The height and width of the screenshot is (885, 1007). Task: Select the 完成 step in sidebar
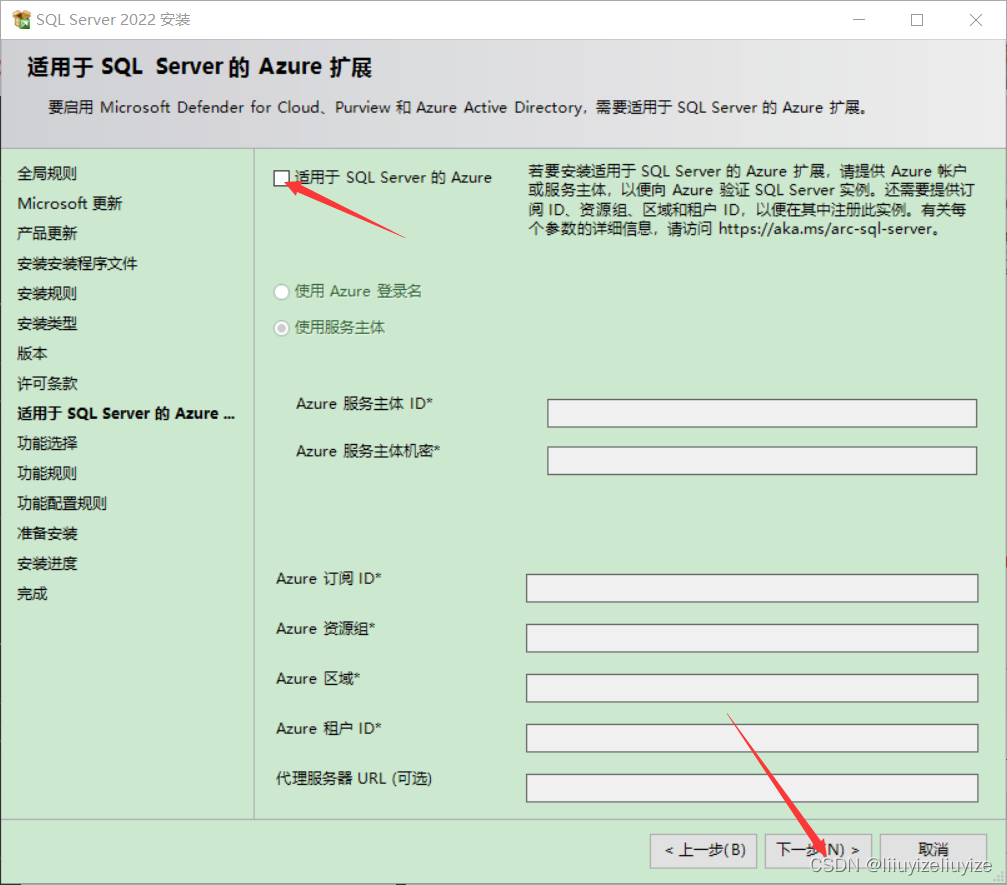click(x=32, y=593)
